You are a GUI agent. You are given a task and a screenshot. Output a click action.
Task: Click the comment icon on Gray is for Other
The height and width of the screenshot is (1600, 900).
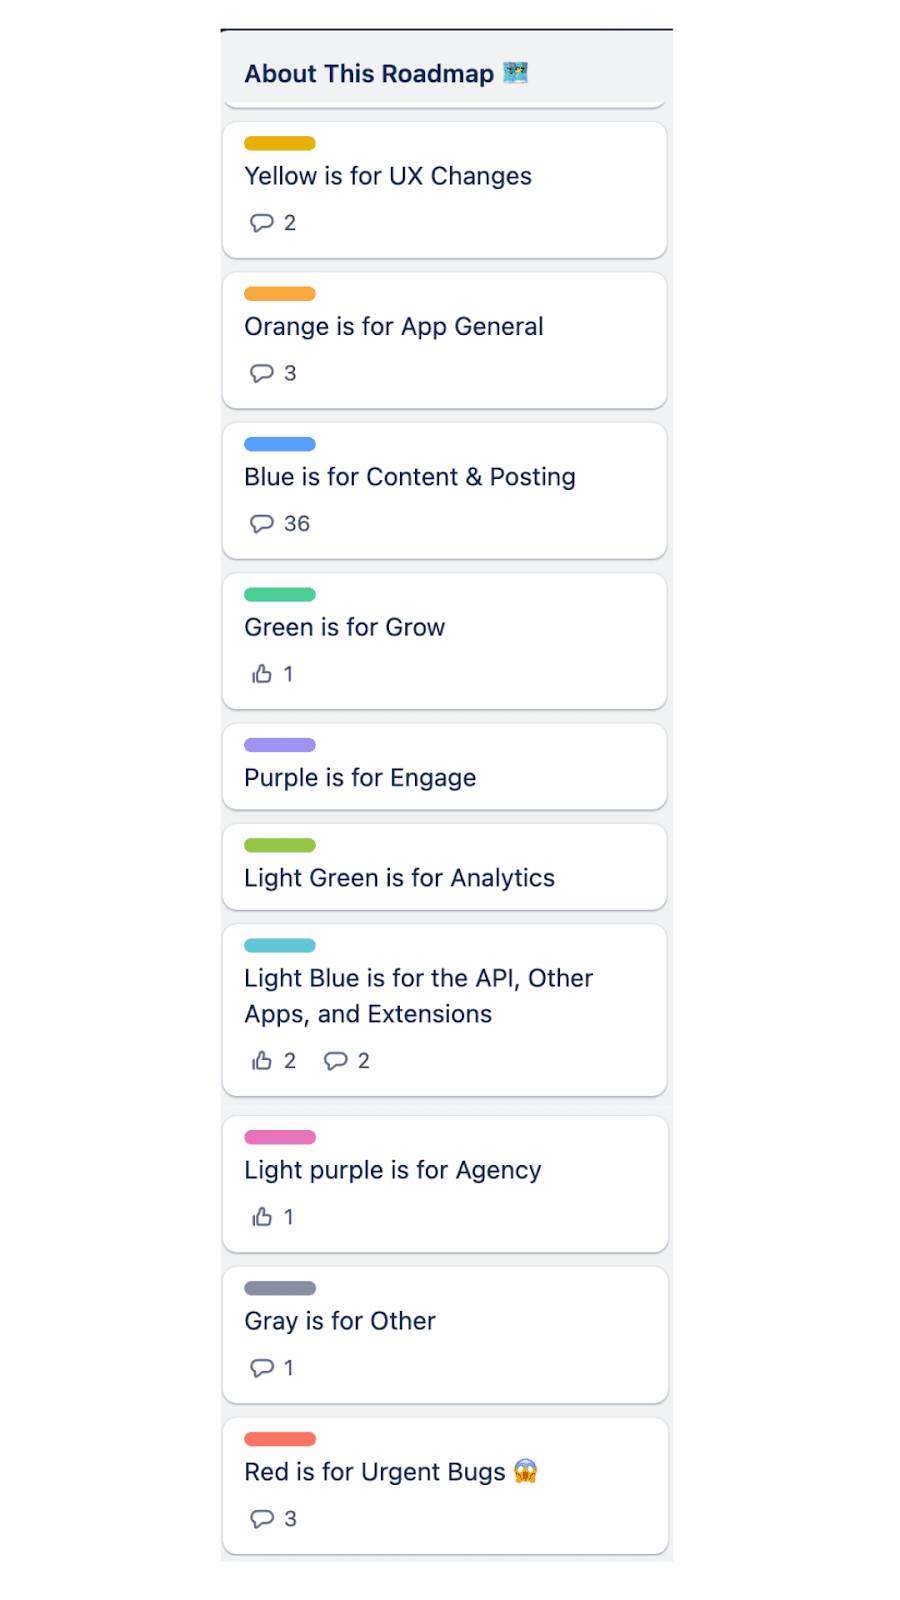[263, 1368]
